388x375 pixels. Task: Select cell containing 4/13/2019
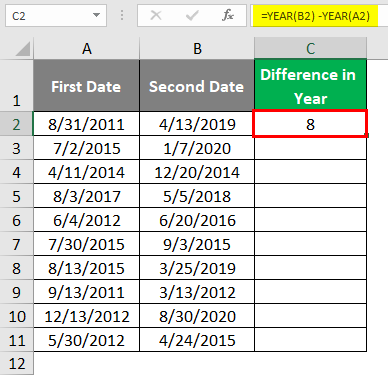[197, 124]
